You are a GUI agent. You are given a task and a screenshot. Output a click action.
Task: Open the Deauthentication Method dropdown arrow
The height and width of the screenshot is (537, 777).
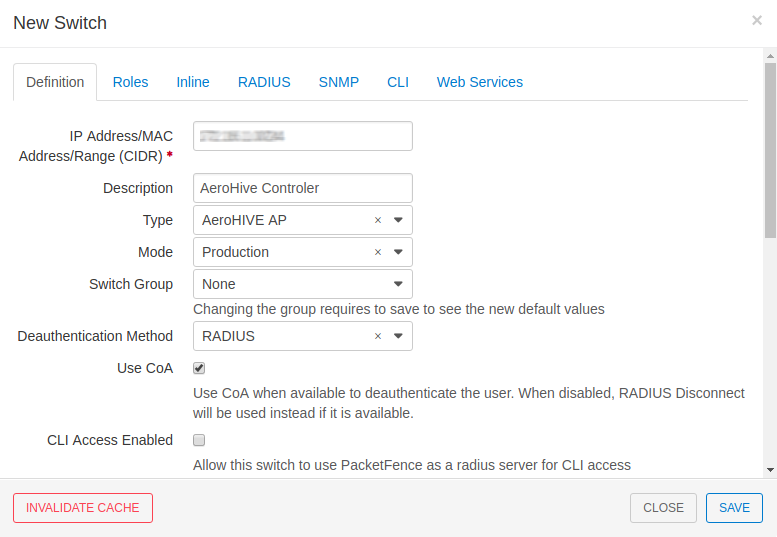click(x=398, y=336)
